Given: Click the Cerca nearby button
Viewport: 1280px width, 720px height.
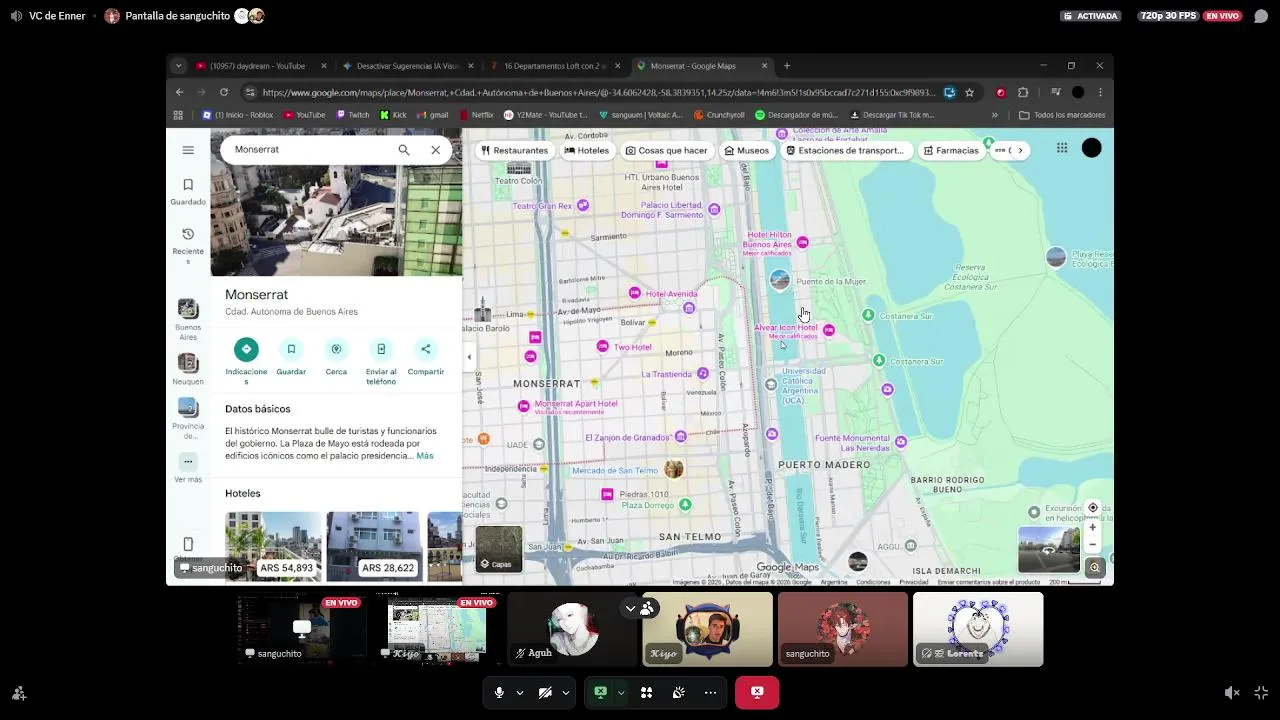Looking at the screenshot, I should tap(336, 357).
